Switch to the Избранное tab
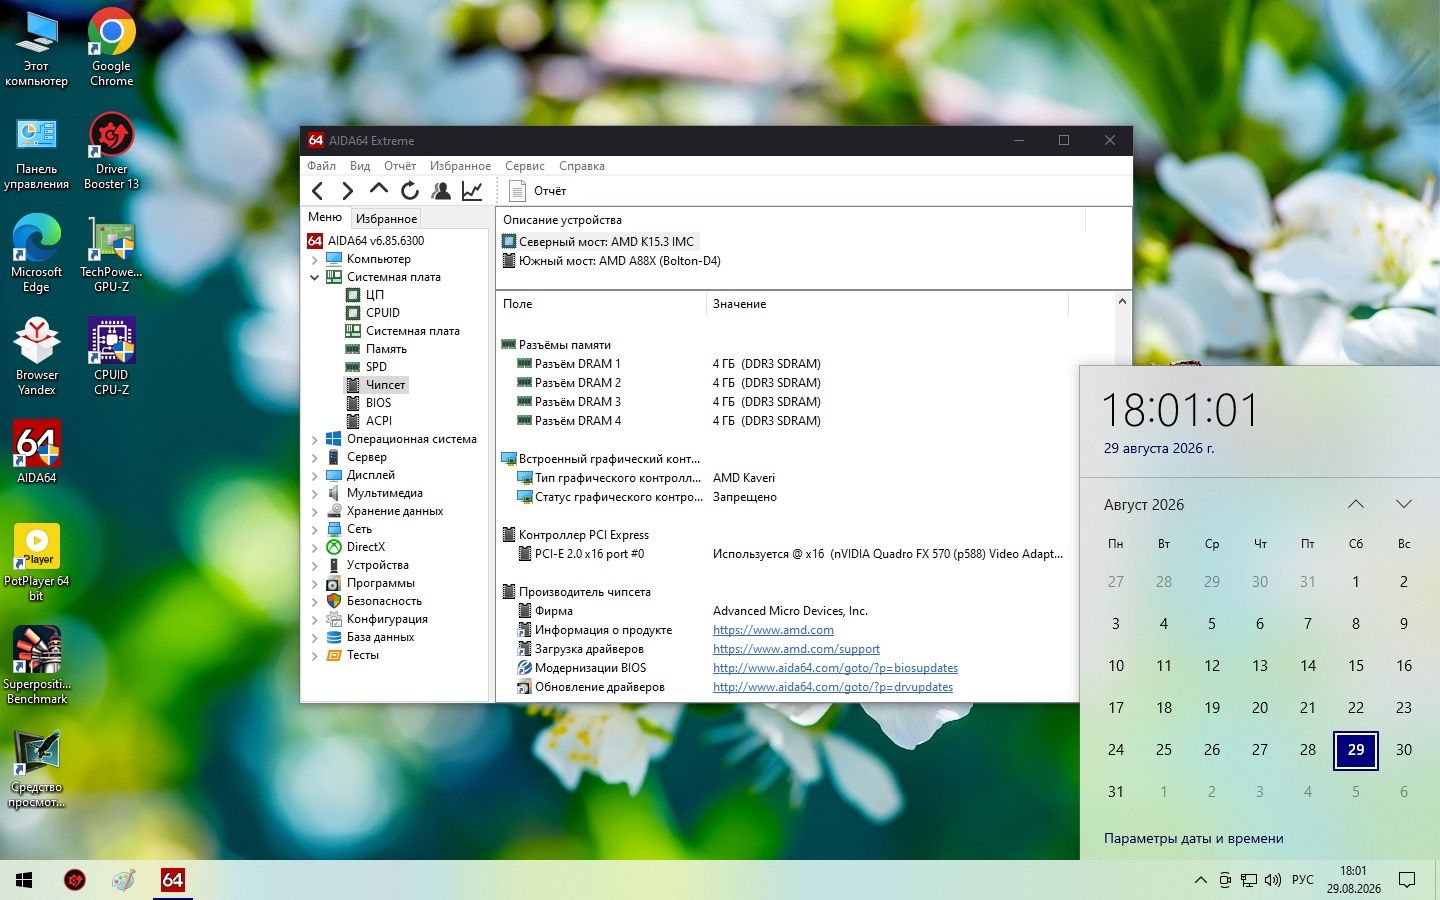This screenshot has width=1440, height=900. [386, 218]
